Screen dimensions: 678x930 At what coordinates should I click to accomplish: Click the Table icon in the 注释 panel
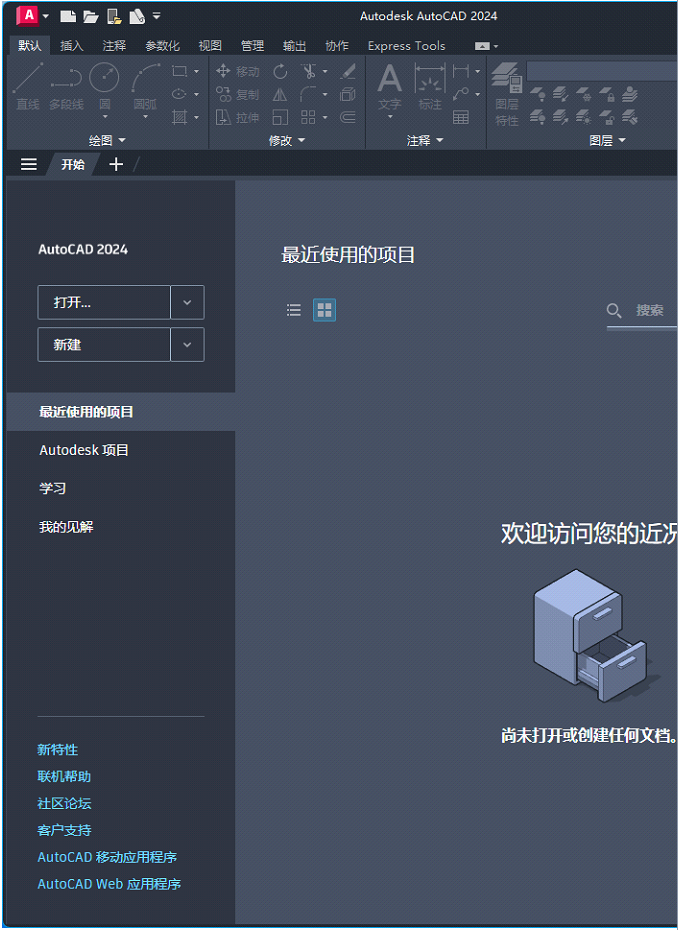click(461, 117)
